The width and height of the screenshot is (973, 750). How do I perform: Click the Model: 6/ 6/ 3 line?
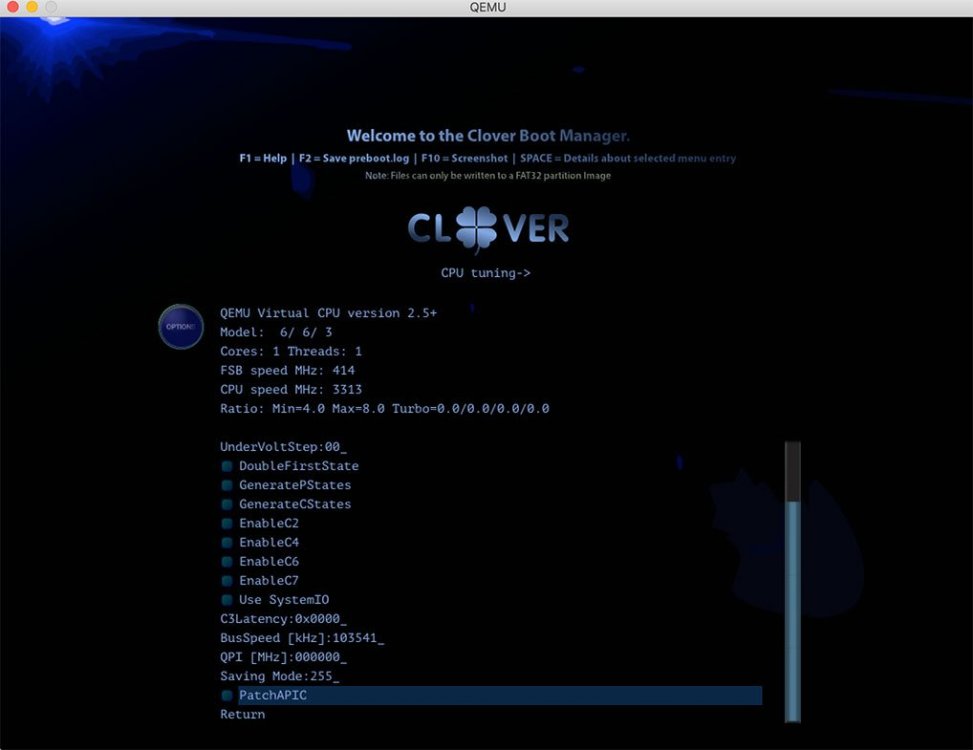pos(276,333)
